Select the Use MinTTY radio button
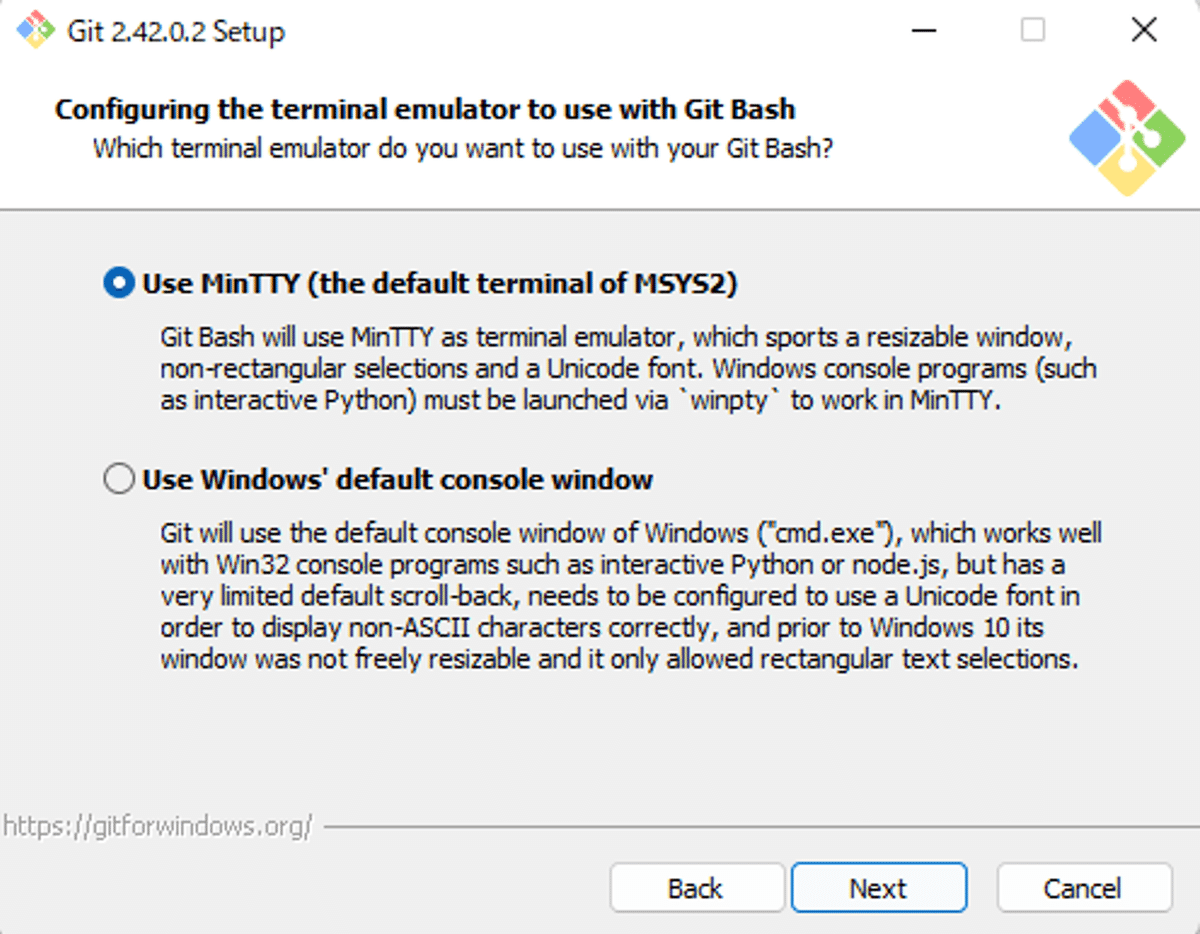This screenshot has height=934, width=1200. tap(118, 284)
